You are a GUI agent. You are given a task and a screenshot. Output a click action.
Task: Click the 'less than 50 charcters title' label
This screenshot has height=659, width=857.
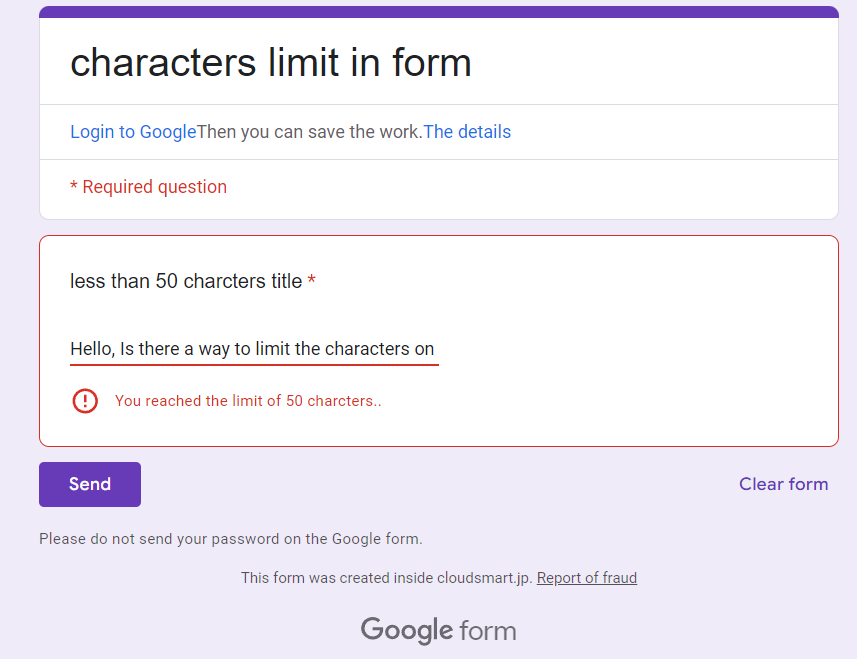pyautogui.click(x=185, y=282)
